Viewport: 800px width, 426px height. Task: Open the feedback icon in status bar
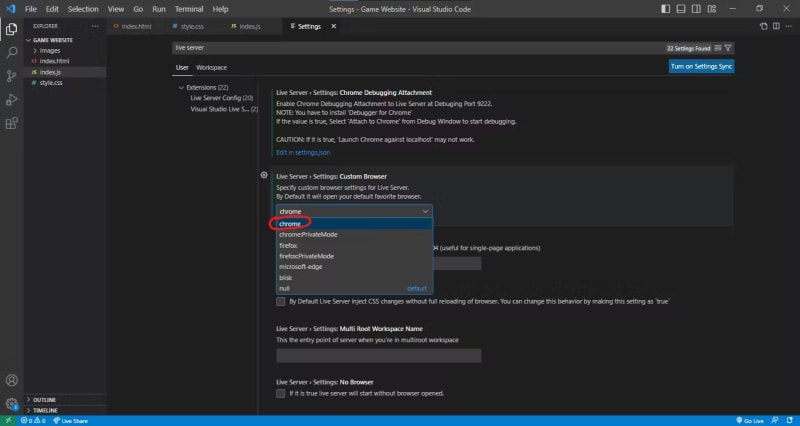pyautogui.click(x=775, y=421)
